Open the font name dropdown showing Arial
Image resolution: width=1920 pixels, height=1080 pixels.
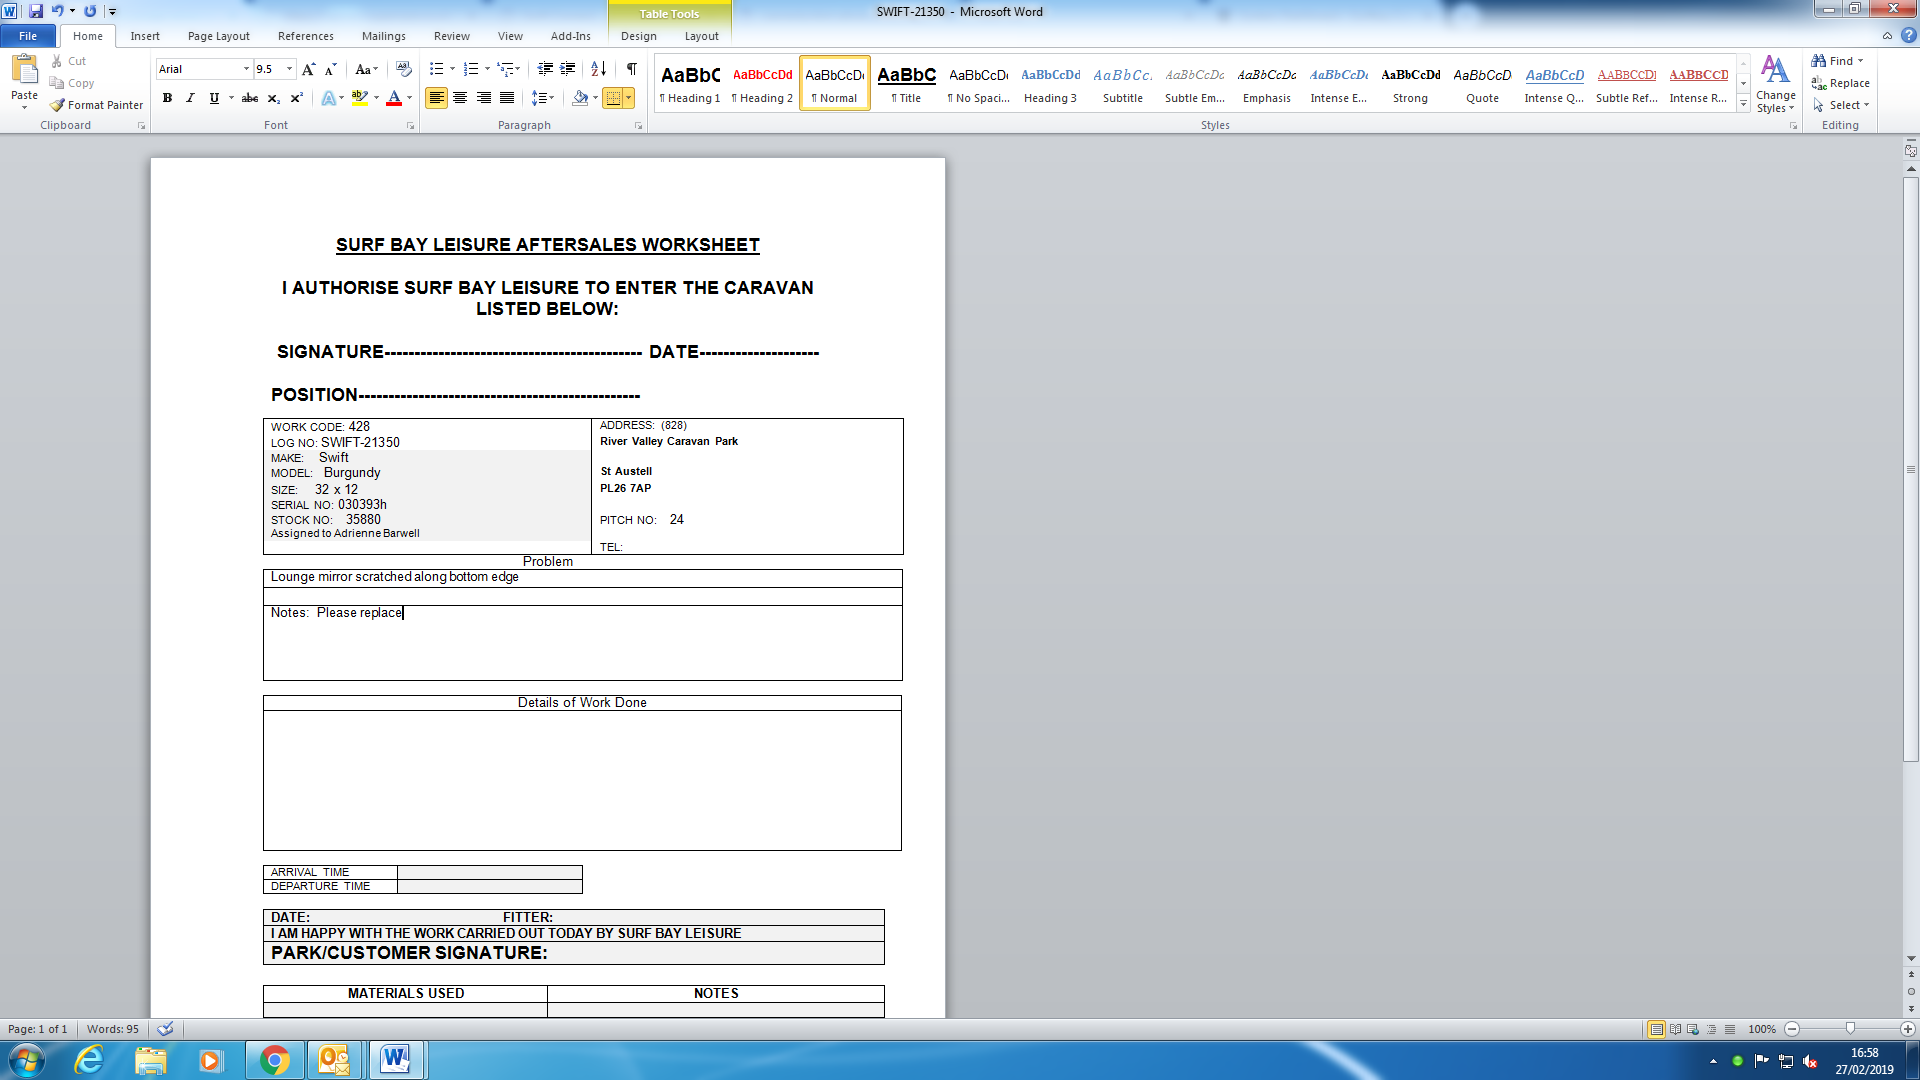246,69
